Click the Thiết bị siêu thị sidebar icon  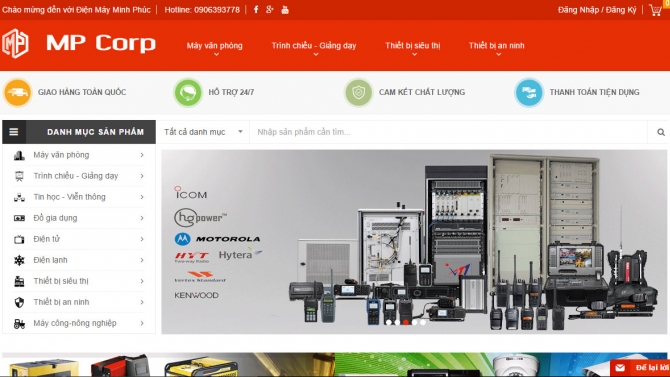19,281
